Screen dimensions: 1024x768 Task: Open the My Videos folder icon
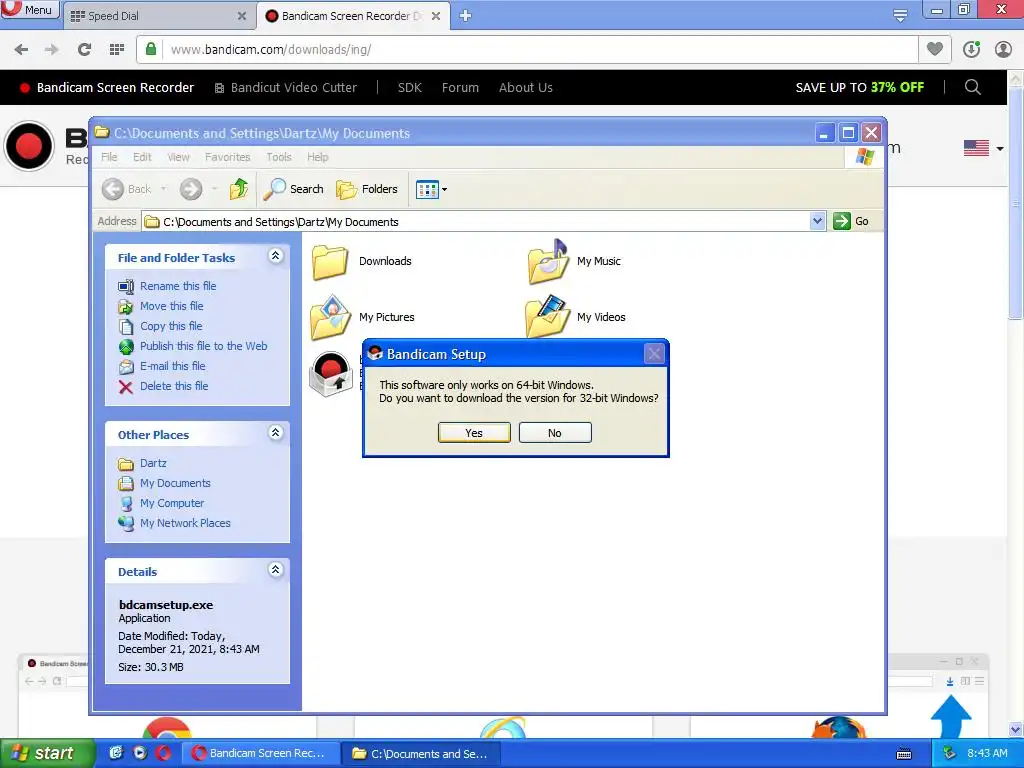[x=548, y=317]
